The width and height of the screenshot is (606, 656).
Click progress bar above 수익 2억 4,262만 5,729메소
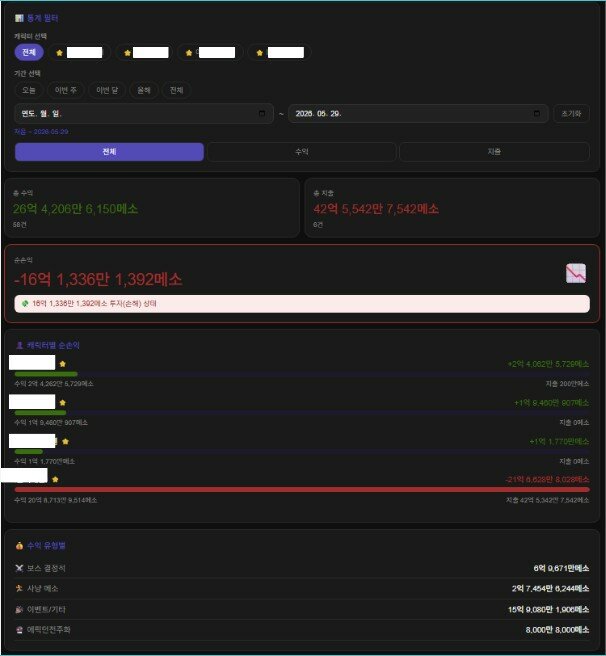pos(302,374)
